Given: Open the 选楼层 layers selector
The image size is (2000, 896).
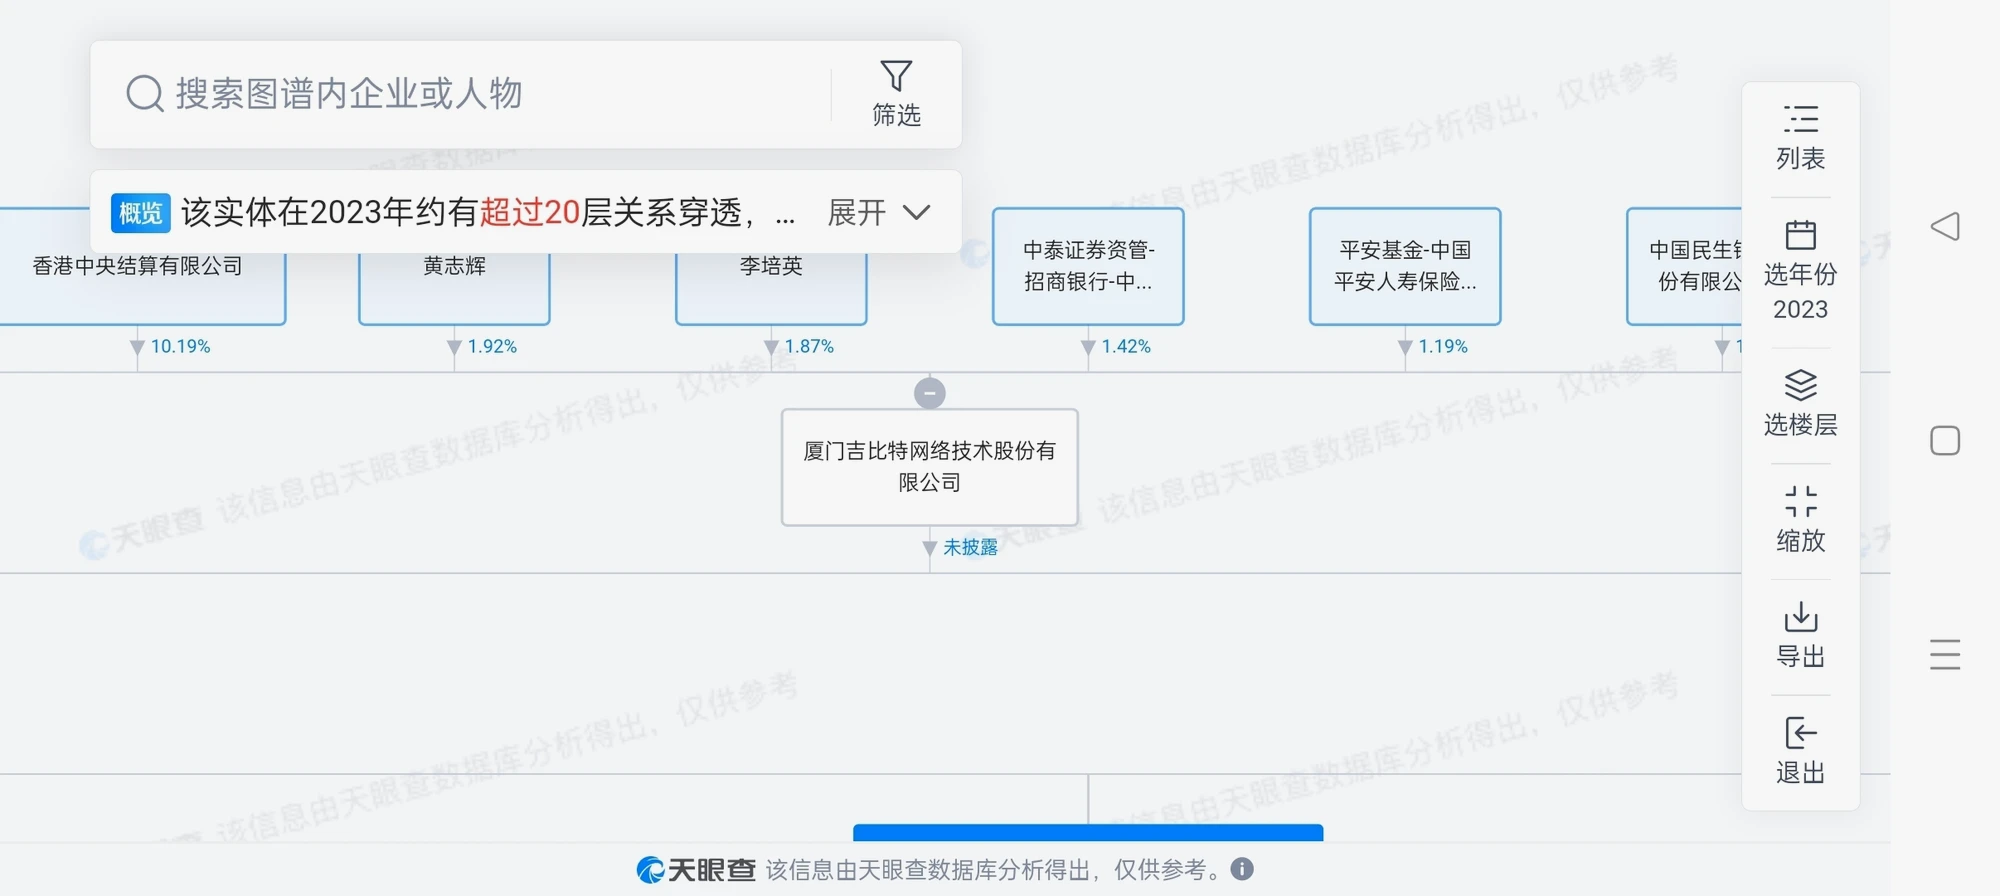Looking at the screenshot, I should (1800, 404).
